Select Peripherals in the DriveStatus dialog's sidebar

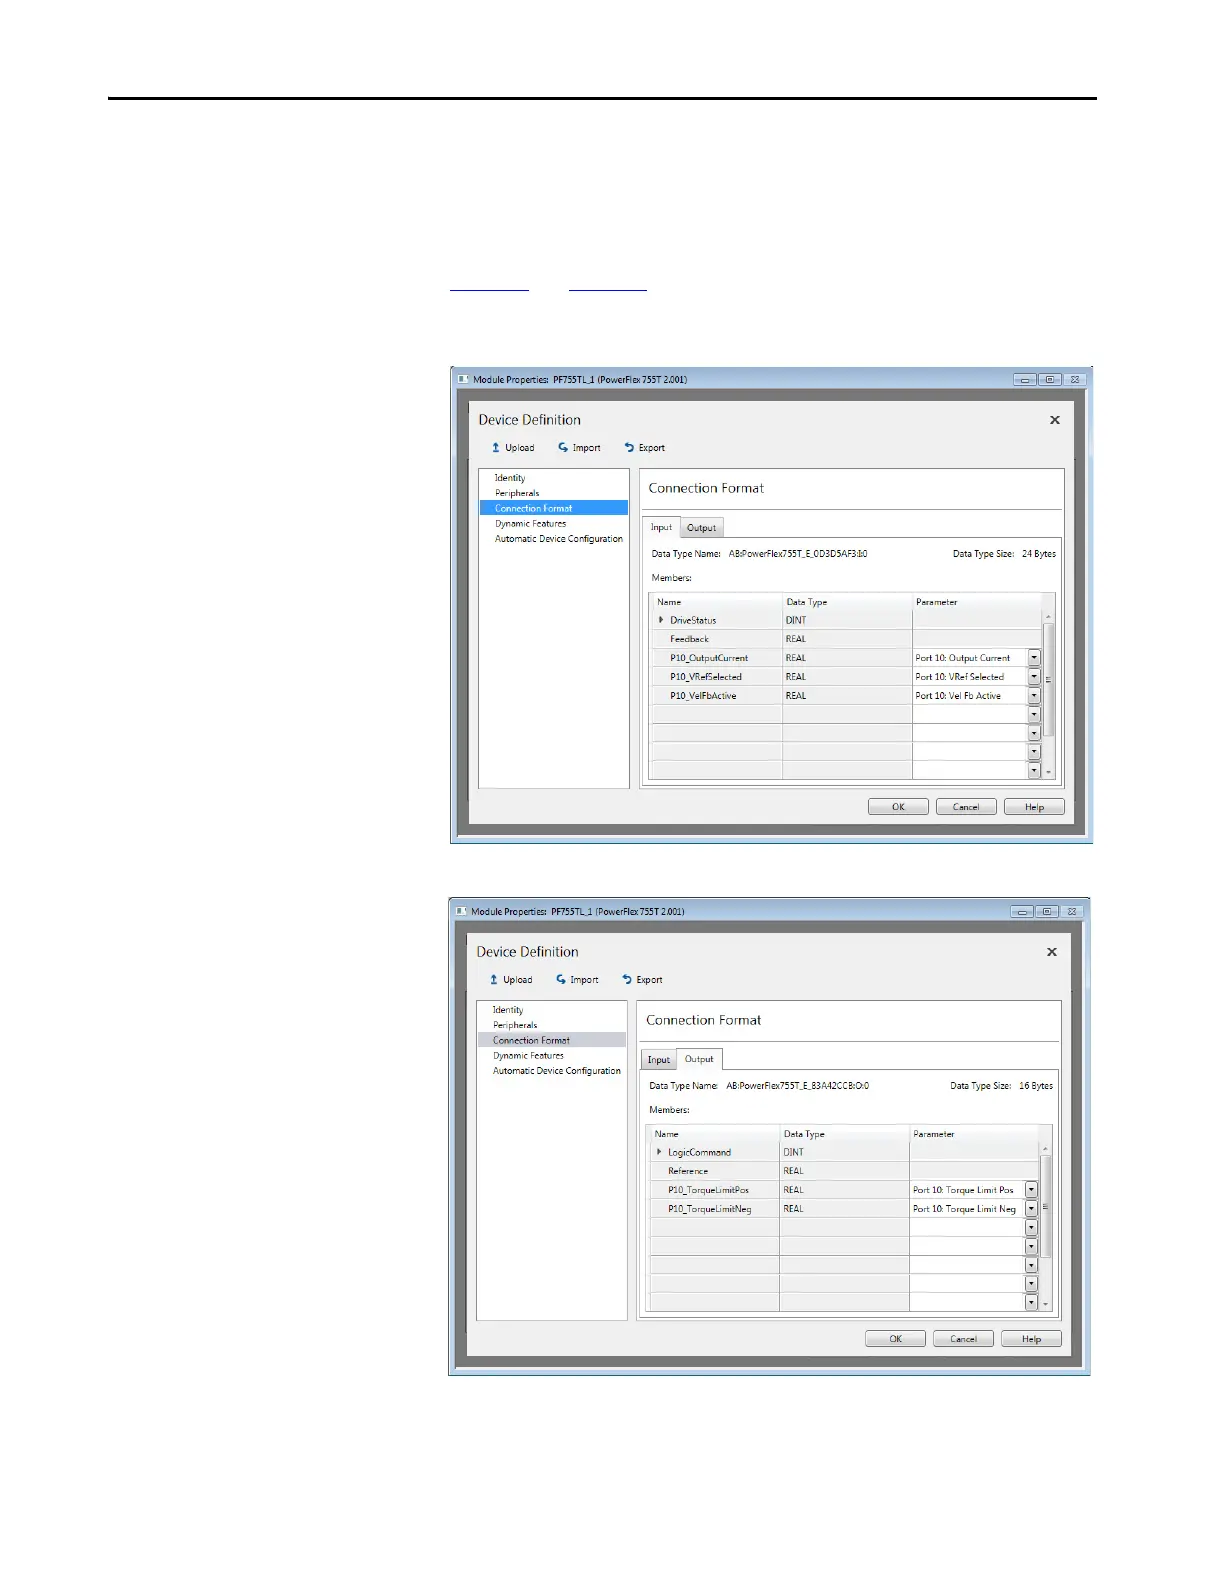click(x=517, y=493)
